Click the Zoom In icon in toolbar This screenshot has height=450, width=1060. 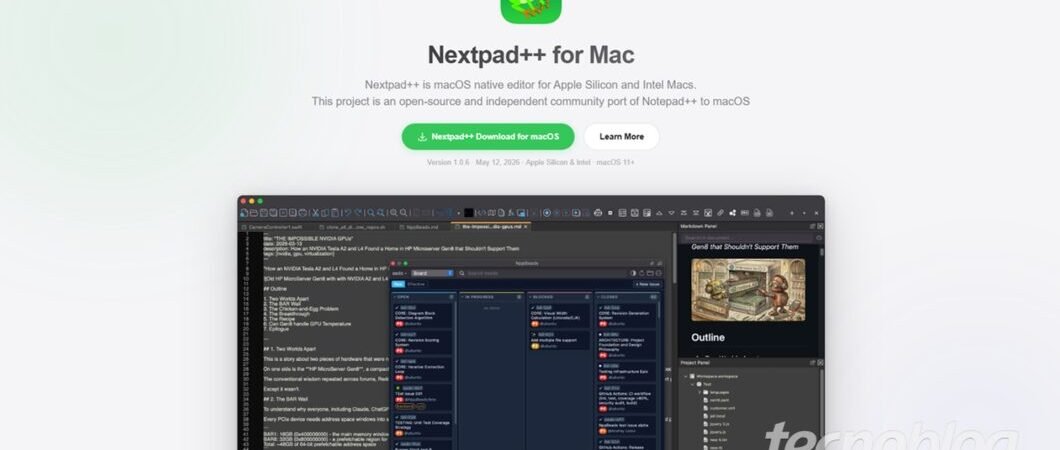pyautogui.click(x=393, y=213)
